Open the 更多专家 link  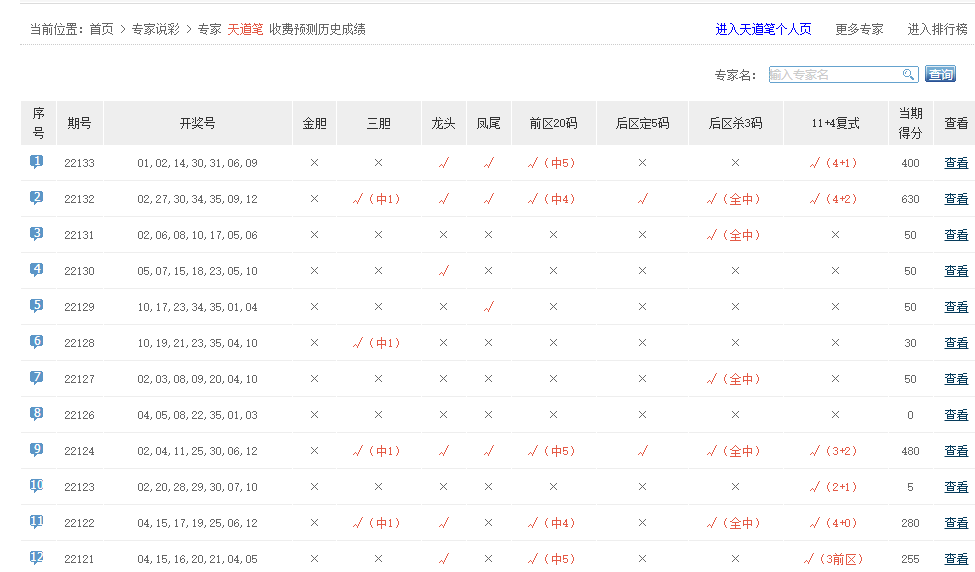coord(859,30)
